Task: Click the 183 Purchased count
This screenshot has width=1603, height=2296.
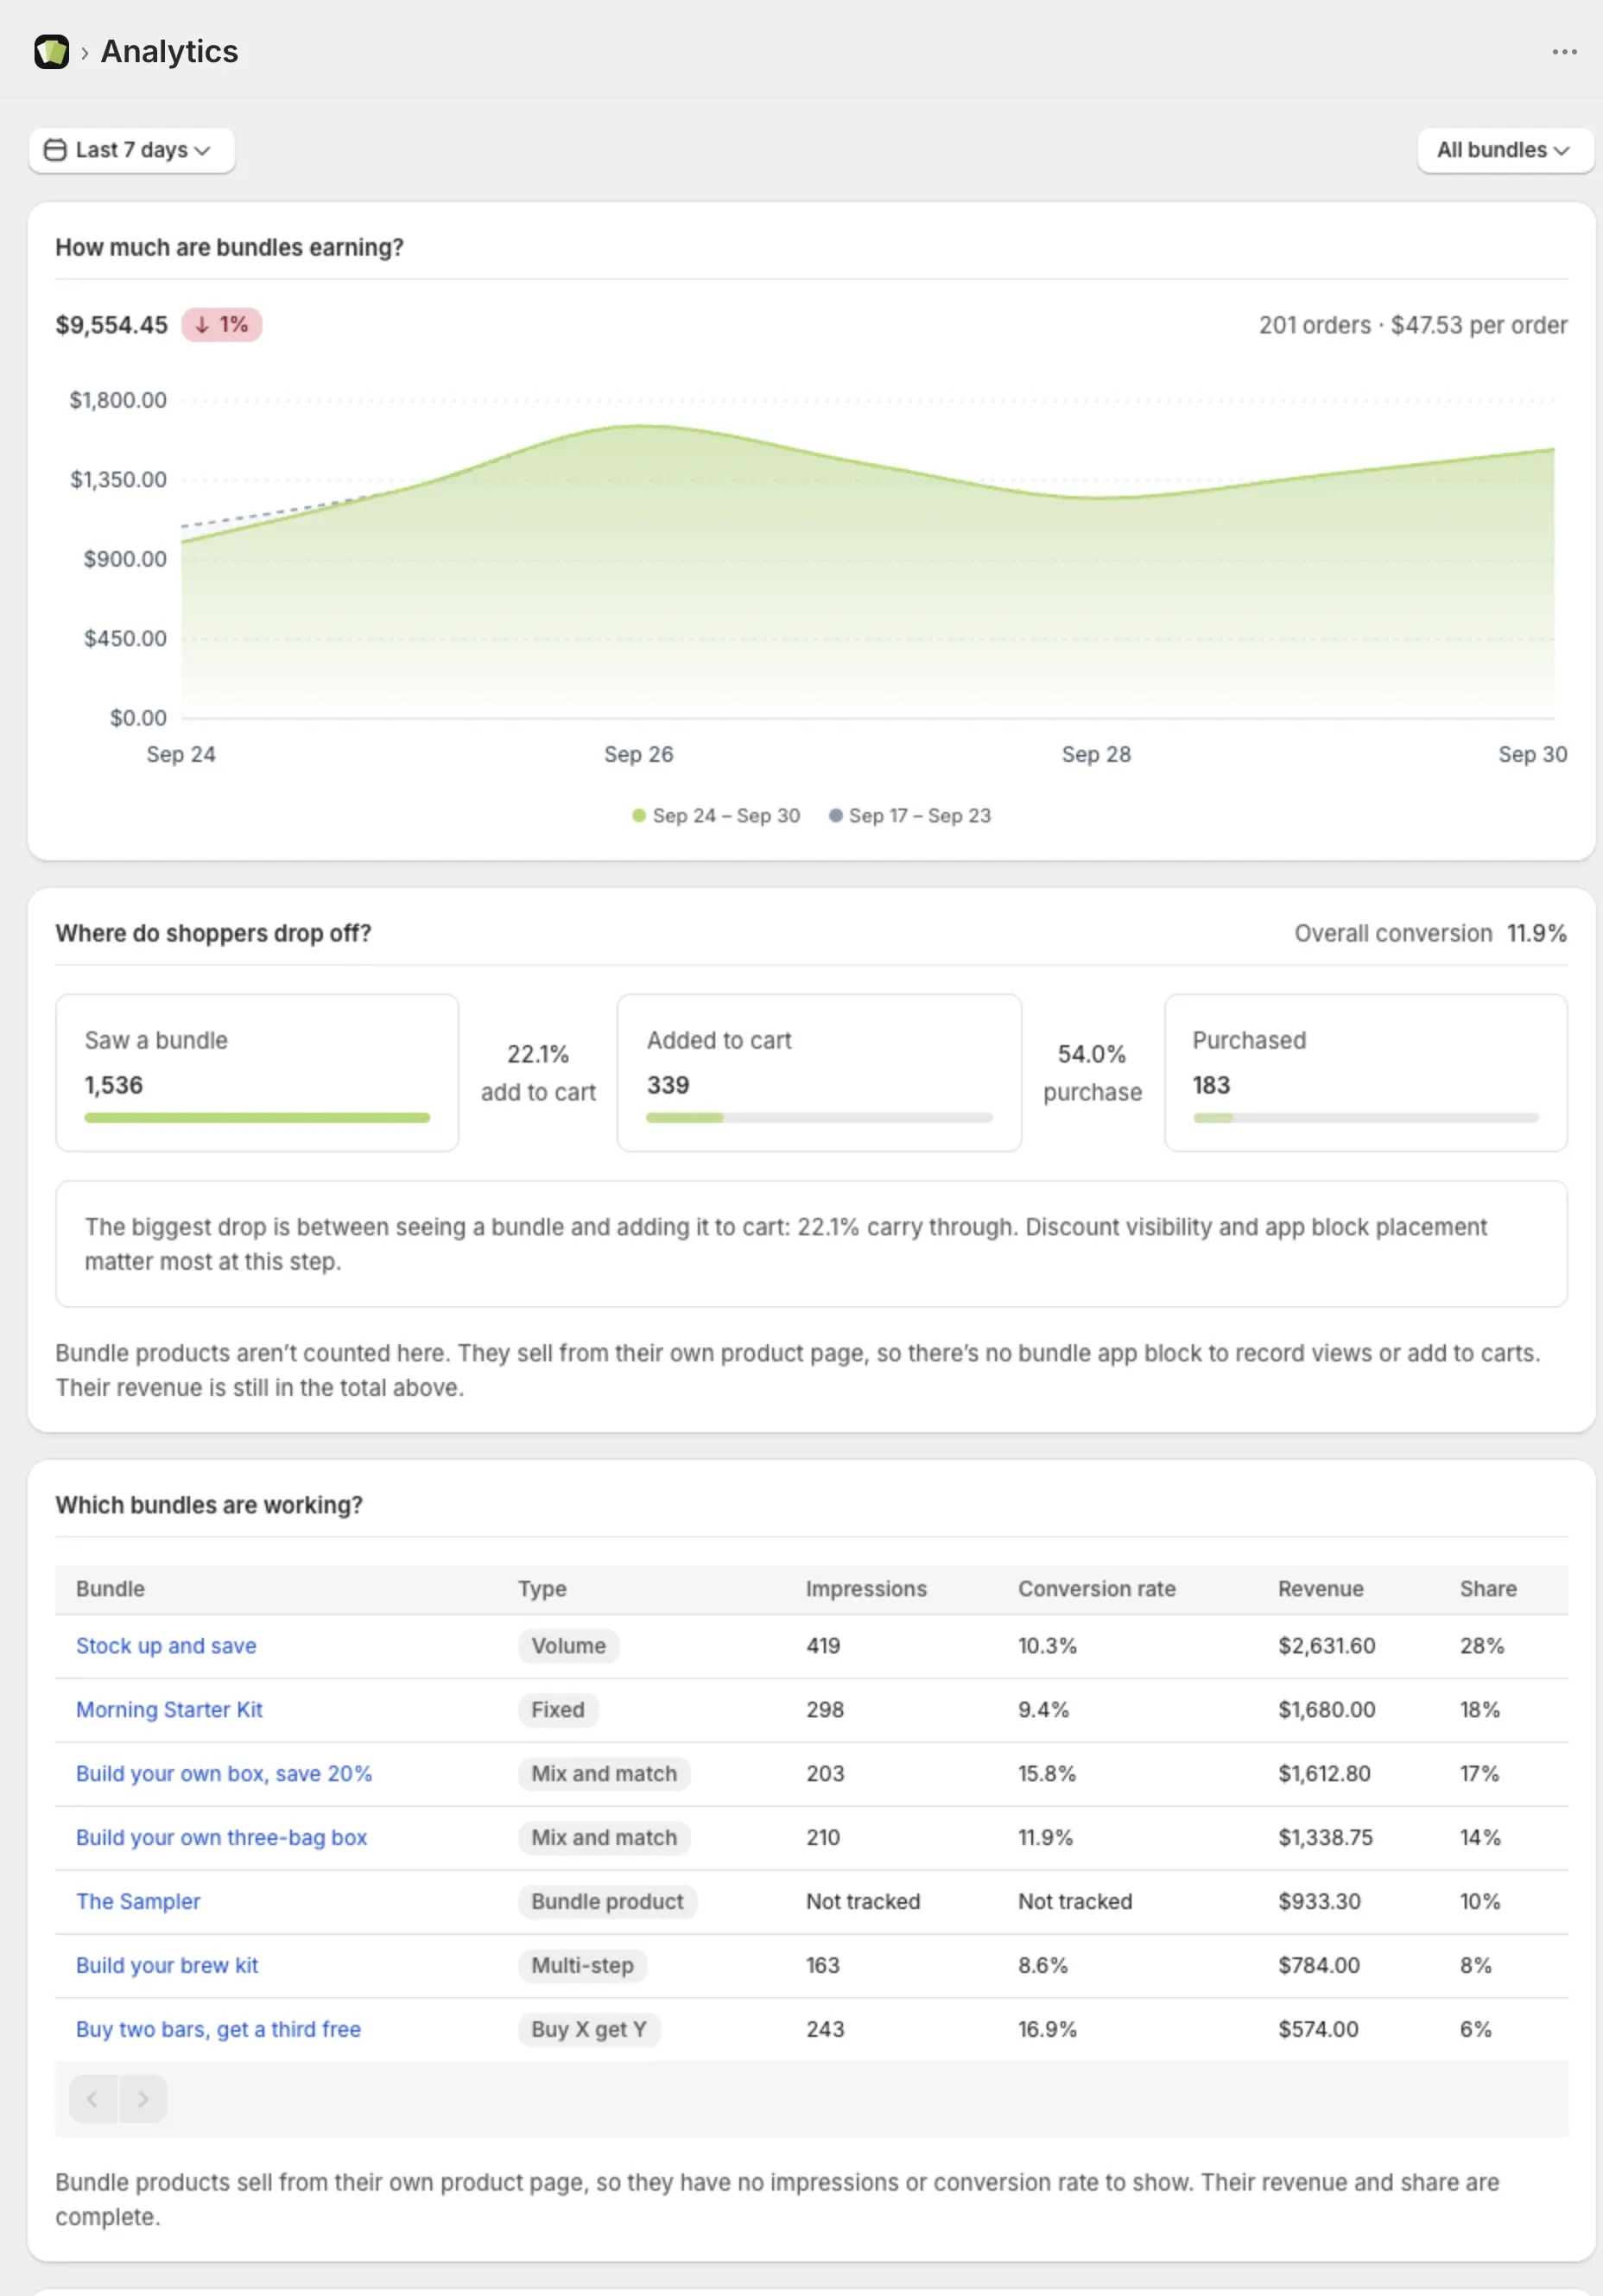Action: [x=1211, y=1085]
